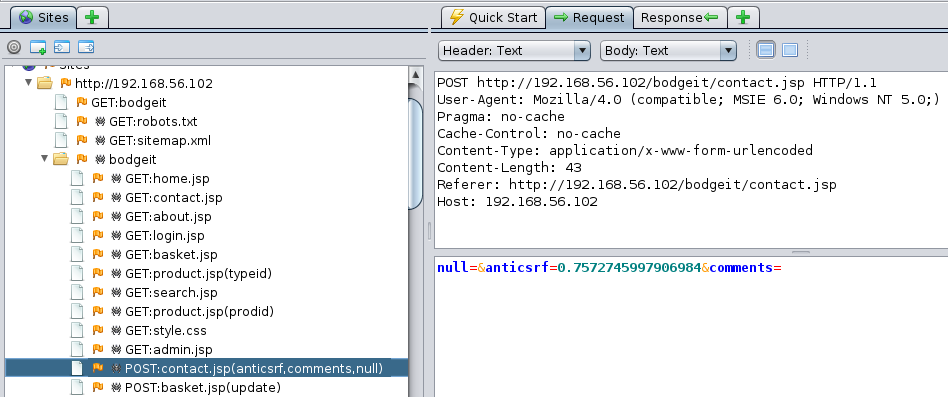
Task: Switch to the Request tab
Action: click(x=589, y=17)
